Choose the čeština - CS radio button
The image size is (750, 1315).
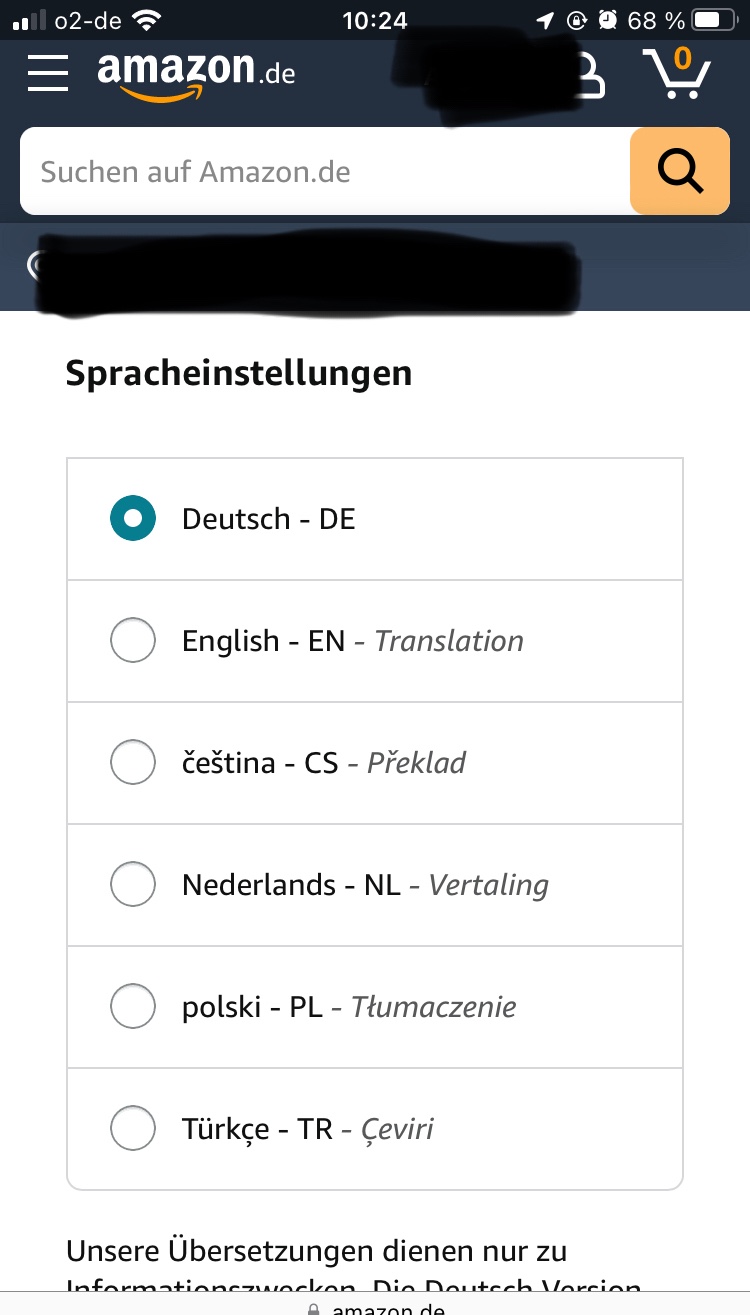tap(133, 763)
